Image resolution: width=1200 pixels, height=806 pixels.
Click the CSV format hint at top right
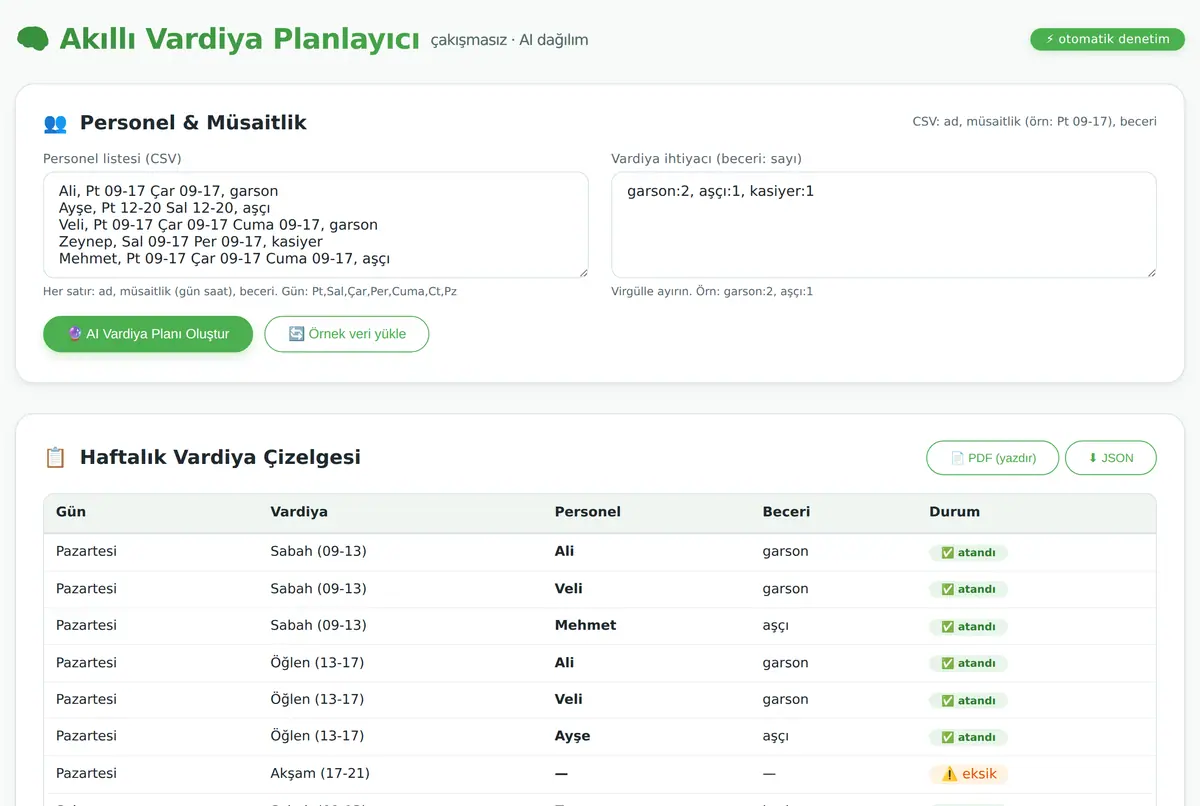(1034, 122)
